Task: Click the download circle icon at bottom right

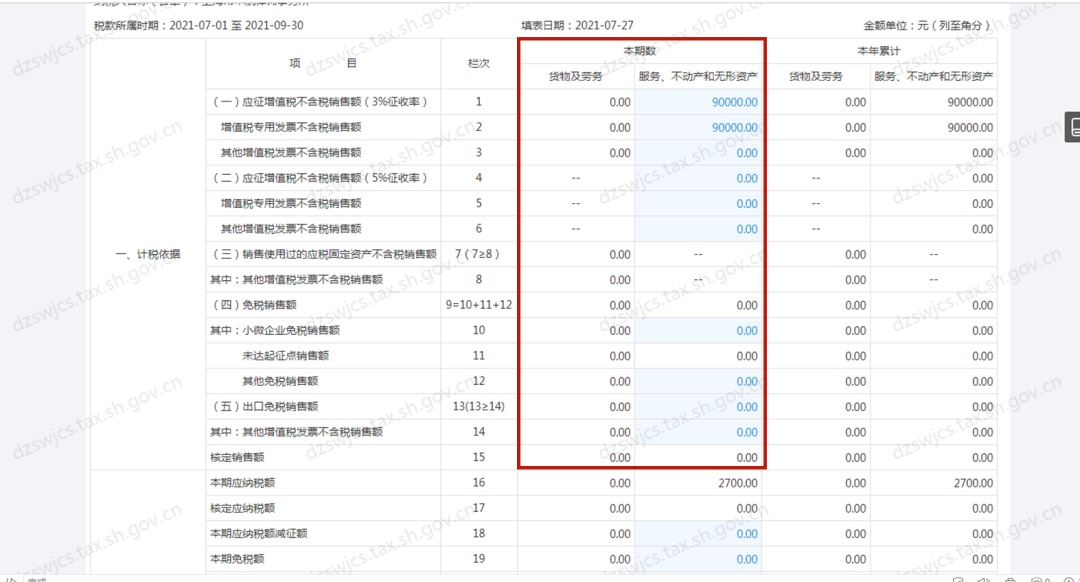Action: 1070,578
